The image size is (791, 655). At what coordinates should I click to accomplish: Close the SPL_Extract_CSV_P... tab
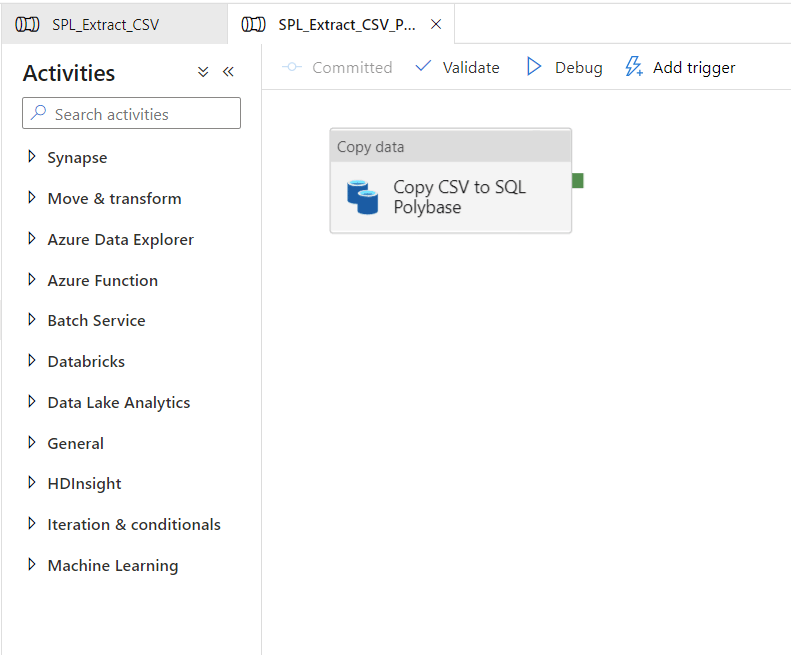pyautogui.click(x=436, y=24)
